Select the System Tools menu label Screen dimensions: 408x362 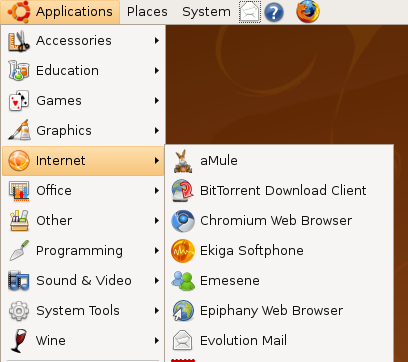point(78,311)
